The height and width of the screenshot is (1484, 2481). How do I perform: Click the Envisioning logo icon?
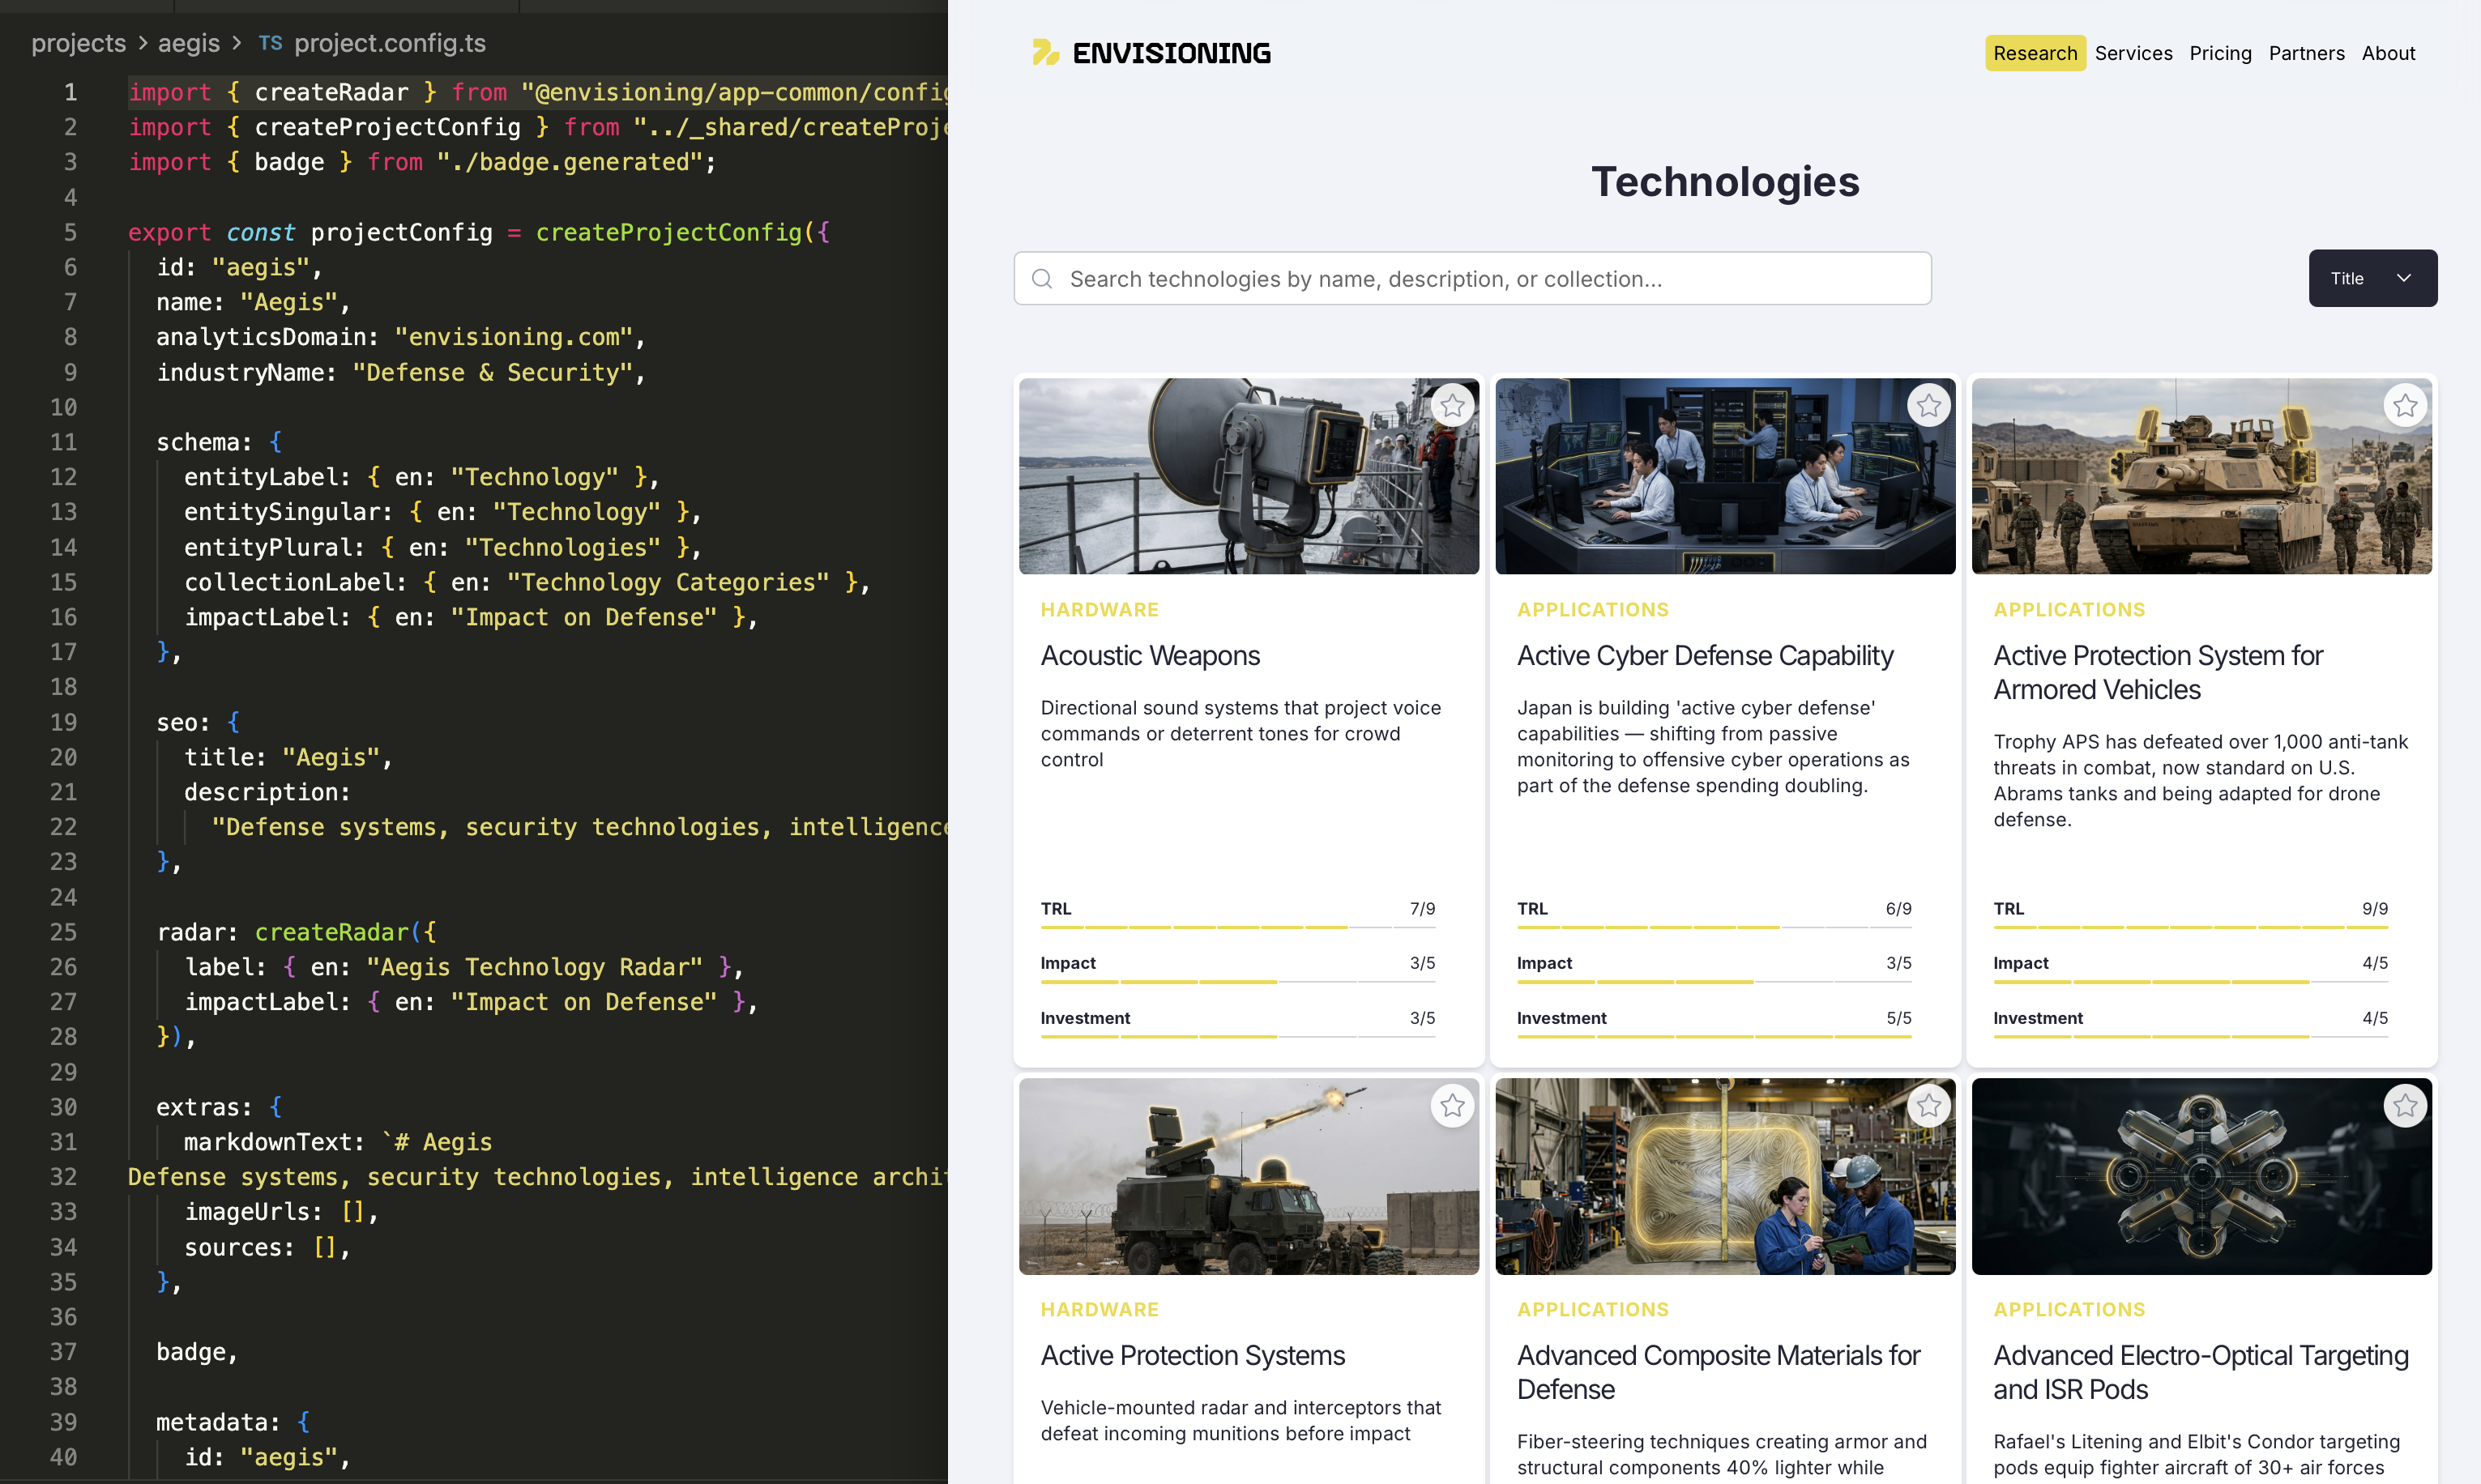pos(1046,53)
